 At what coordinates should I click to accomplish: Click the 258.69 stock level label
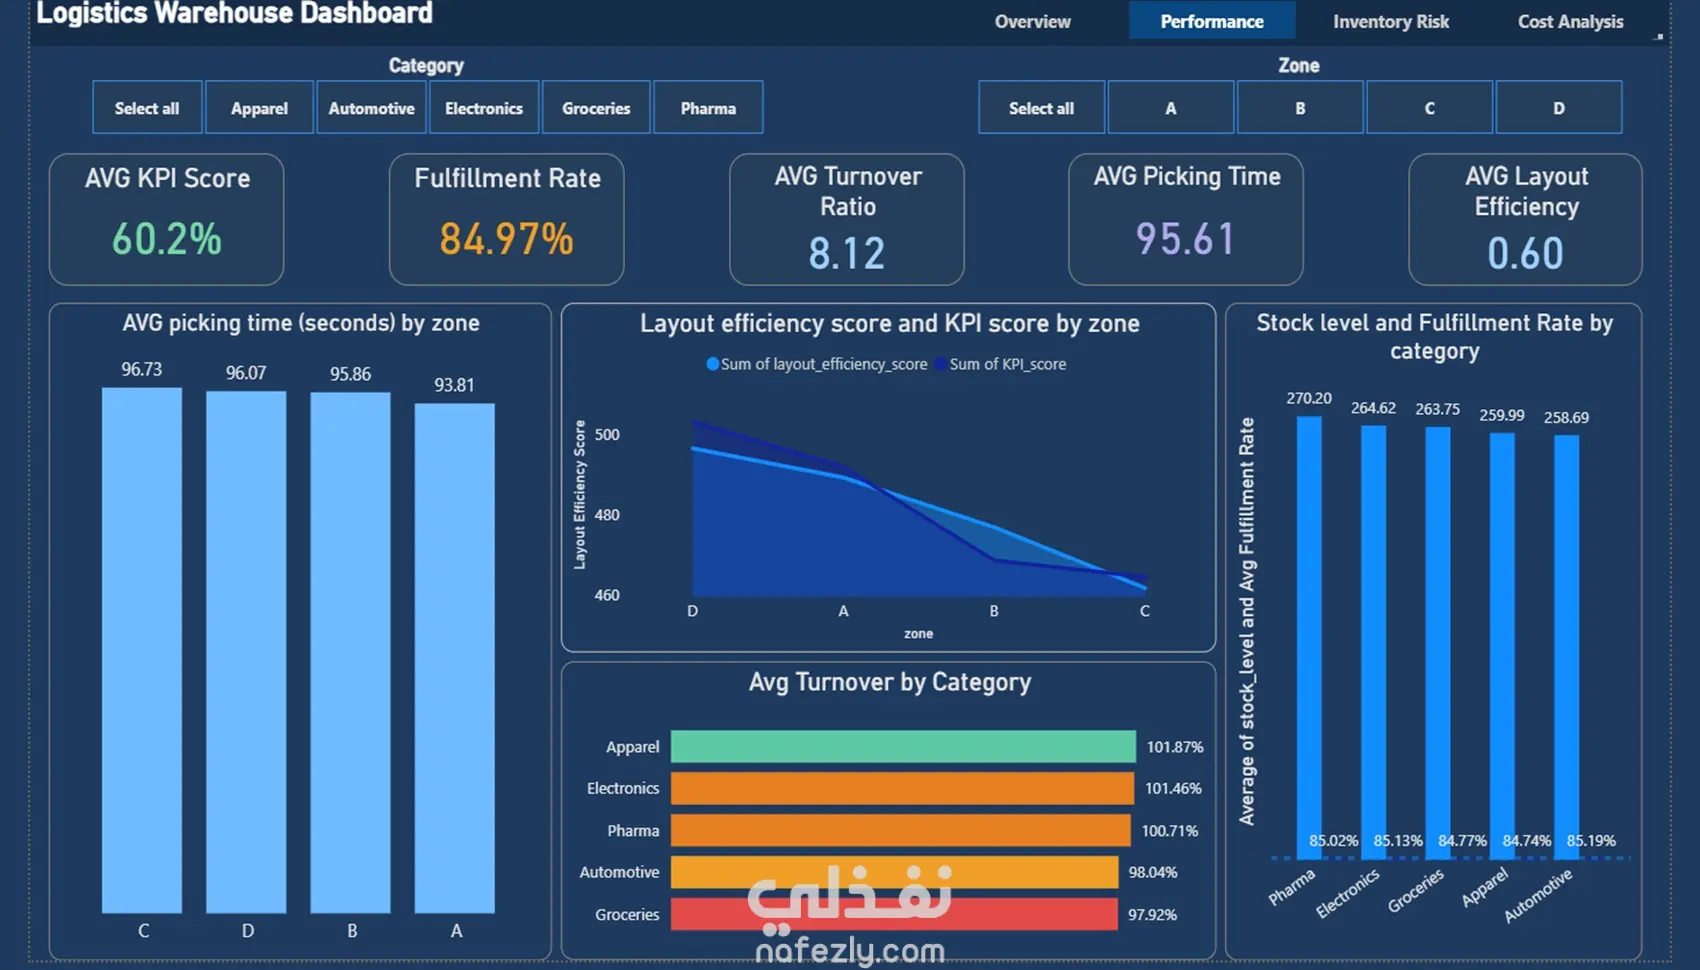(1566, 417)
